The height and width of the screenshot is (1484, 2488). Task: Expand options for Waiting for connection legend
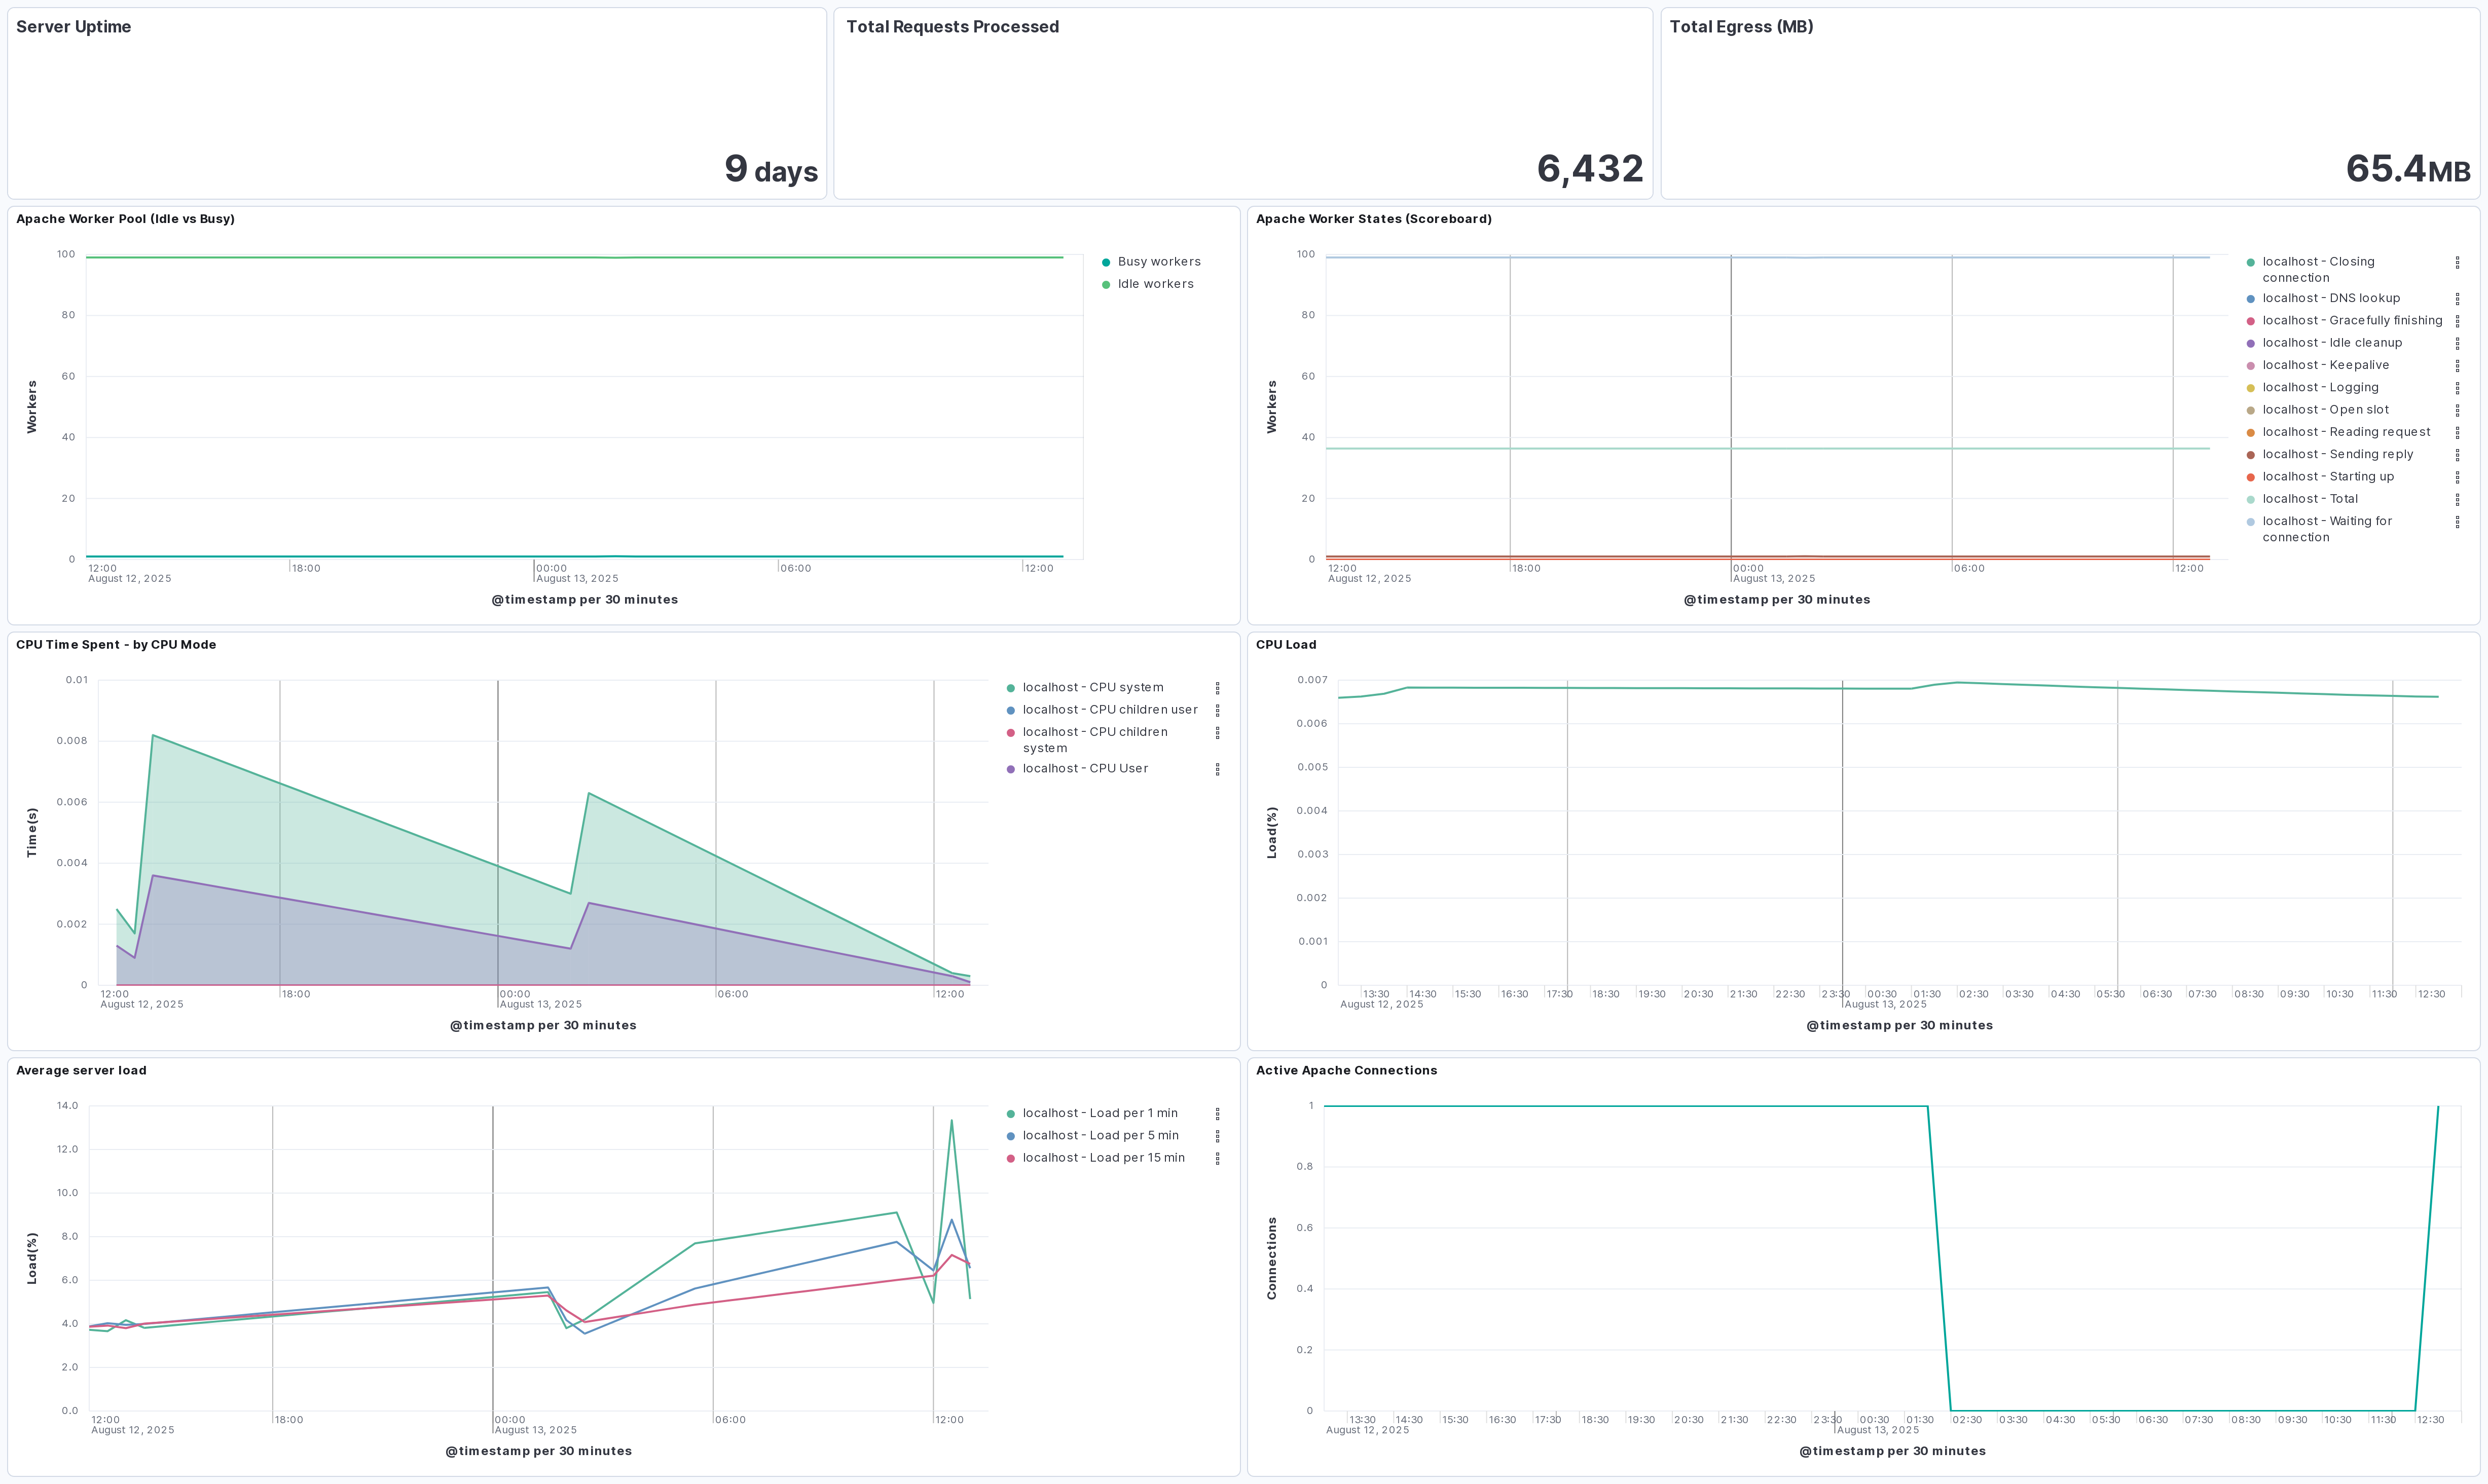pos(2457,522)
